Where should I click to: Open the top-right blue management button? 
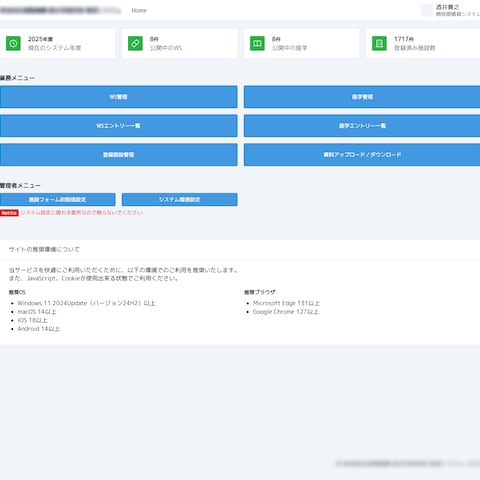362,97
